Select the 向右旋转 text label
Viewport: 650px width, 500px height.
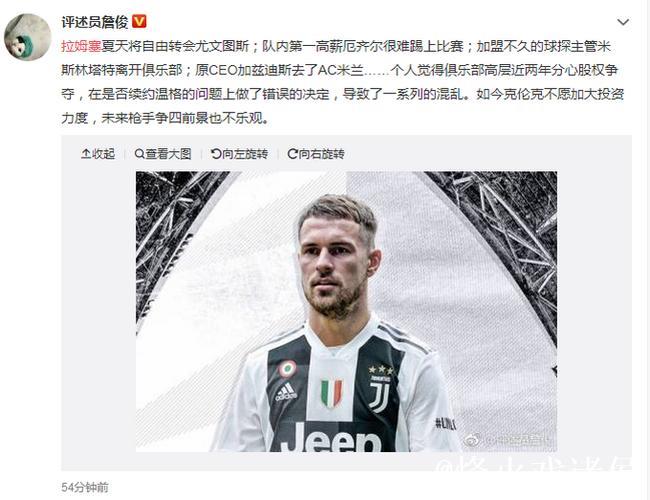[x=322, y=154]
